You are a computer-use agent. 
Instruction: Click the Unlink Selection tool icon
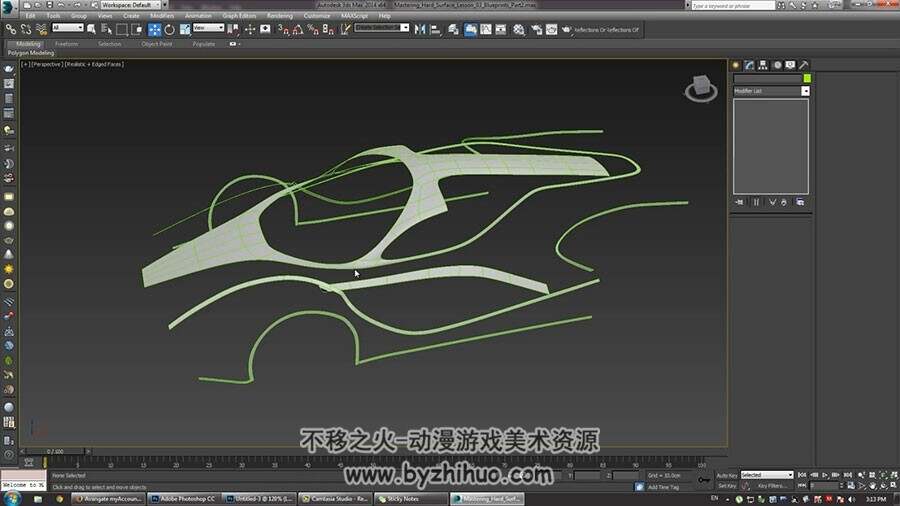point(26,29)
